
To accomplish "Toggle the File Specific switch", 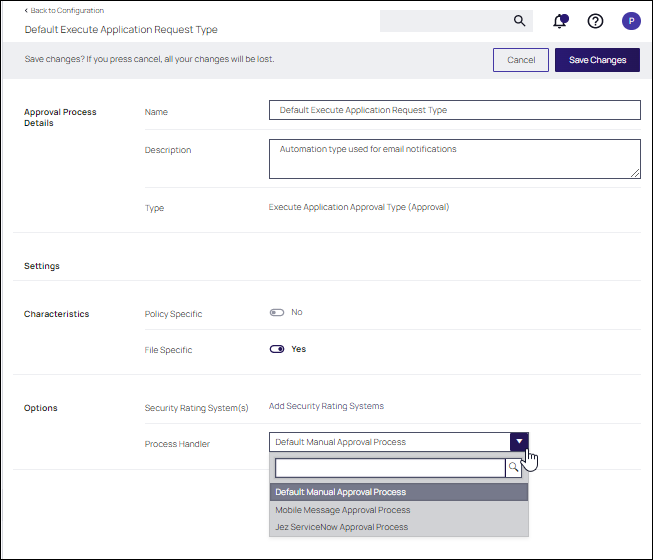I will tap(277, 349).
